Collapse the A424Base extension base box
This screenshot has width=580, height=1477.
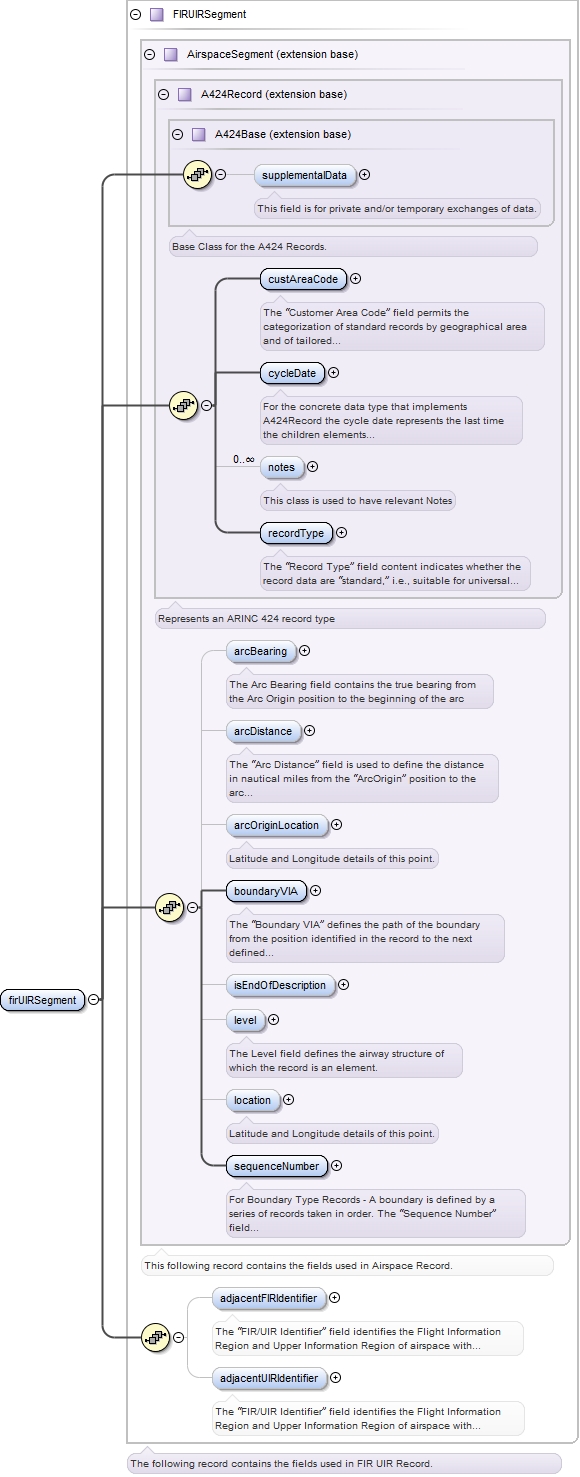(177, 135)
